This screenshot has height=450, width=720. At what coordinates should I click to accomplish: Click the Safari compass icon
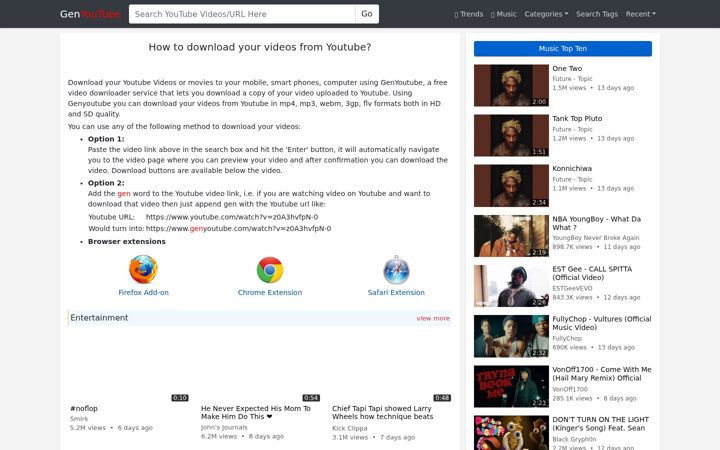pos(396,270)
